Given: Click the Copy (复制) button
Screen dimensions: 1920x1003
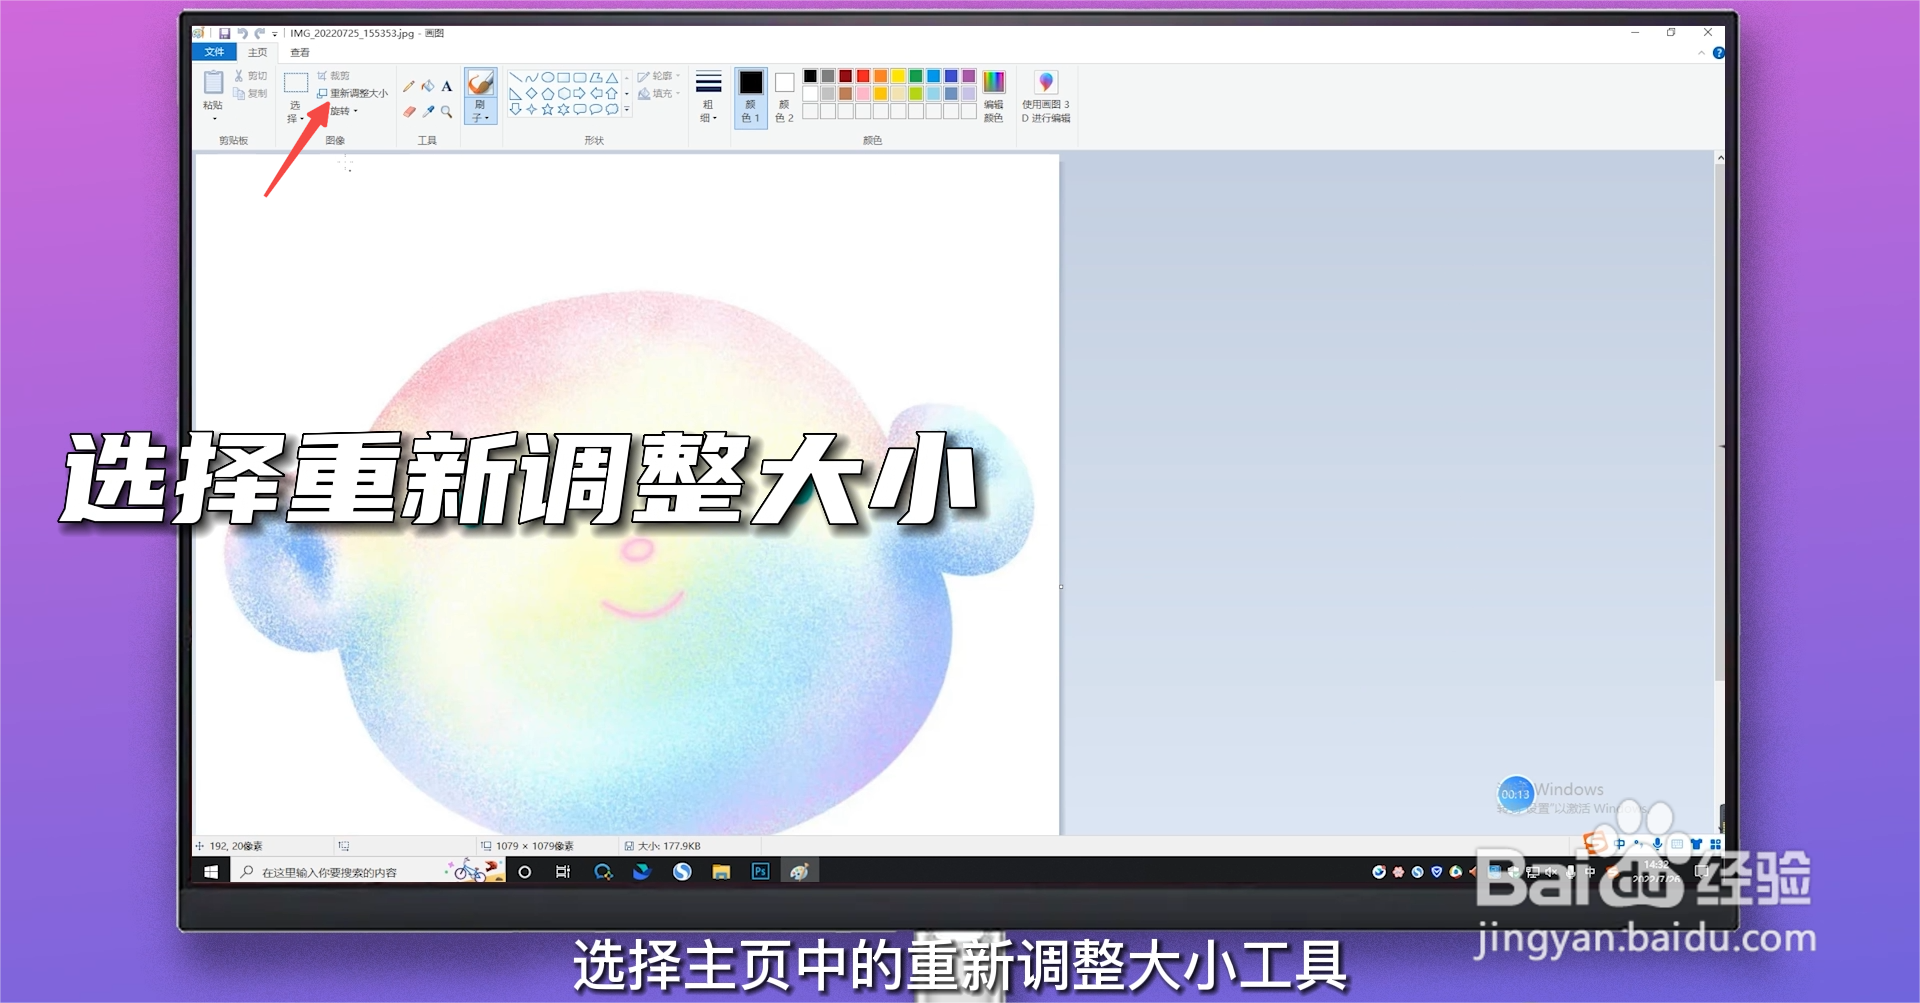Looking at the screenshot, I should coord(250,94).
